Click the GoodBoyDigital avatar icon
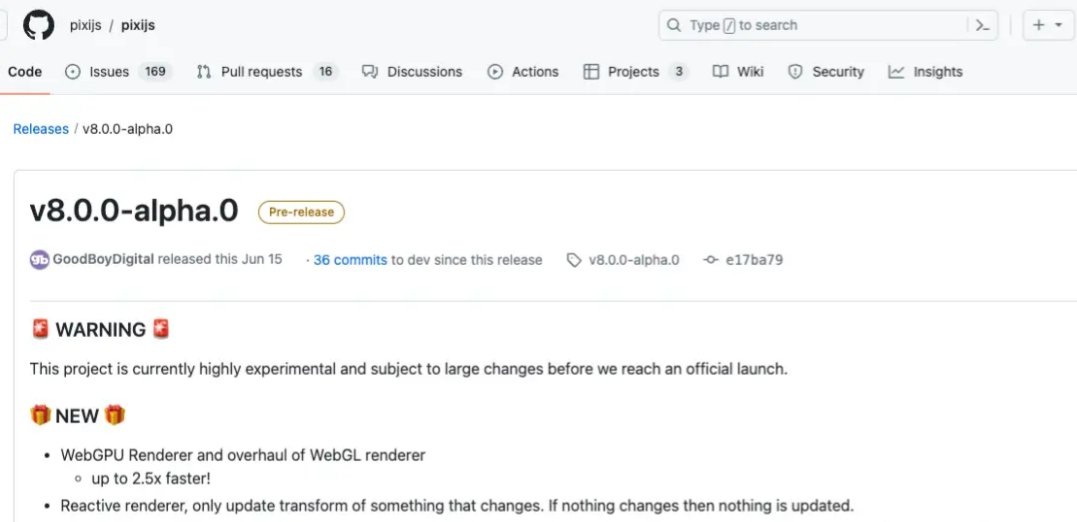 pyautogui.click(x=39, y=260)
